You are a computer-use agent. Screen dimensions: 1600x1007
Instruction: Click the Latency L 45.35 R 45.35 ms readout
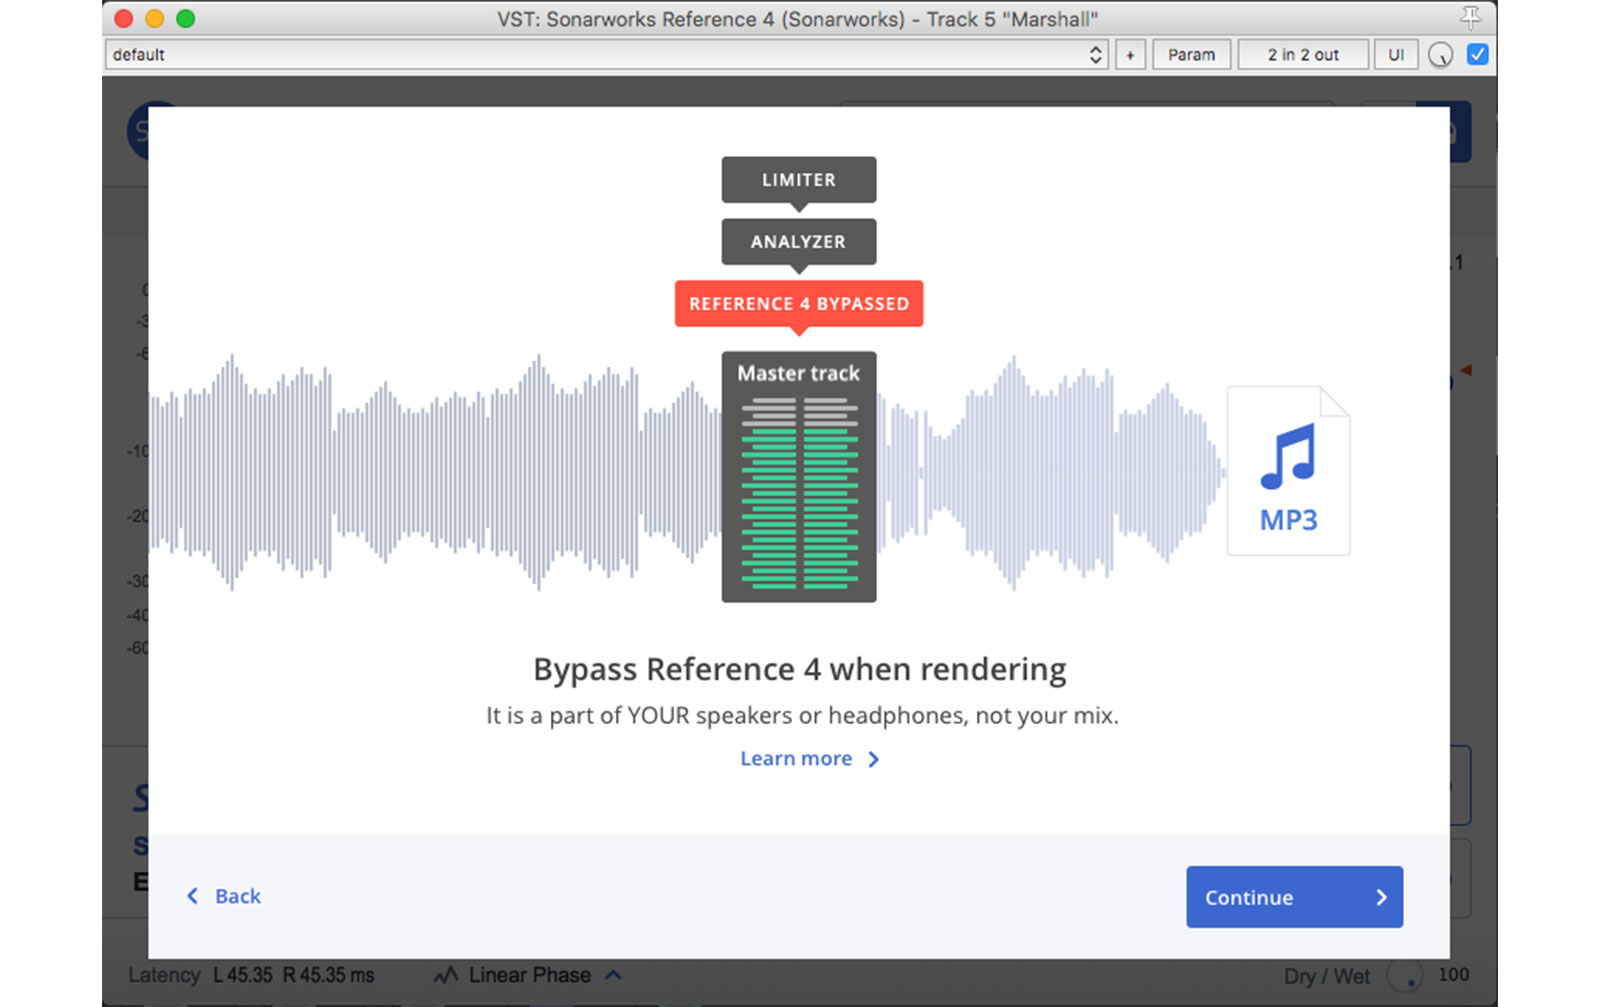coord(251,975)
